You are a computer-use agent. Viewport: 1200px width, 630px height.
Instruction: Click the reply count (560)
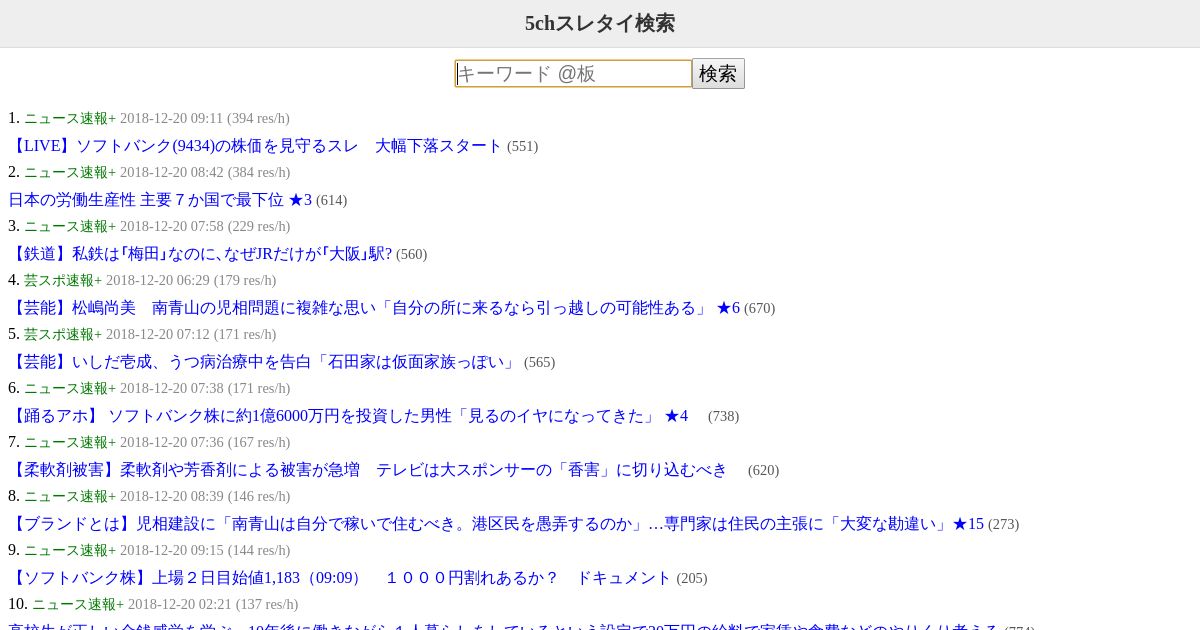[411, 254]
